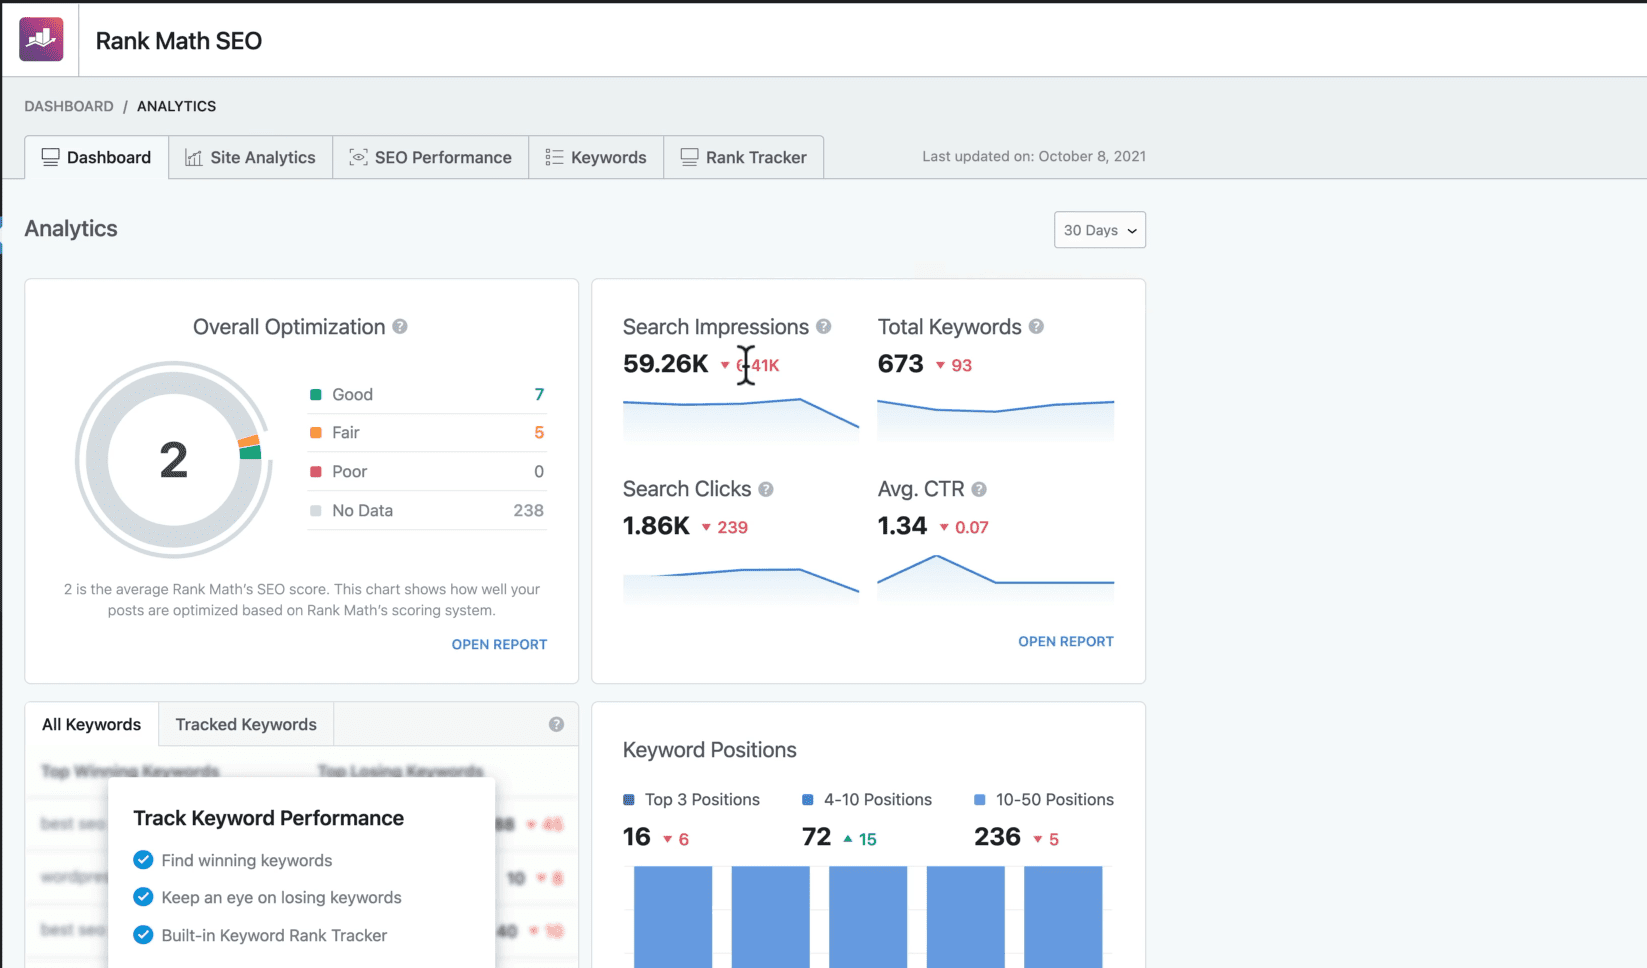Open the 30 Days range dropdown

coord(1100,230)
